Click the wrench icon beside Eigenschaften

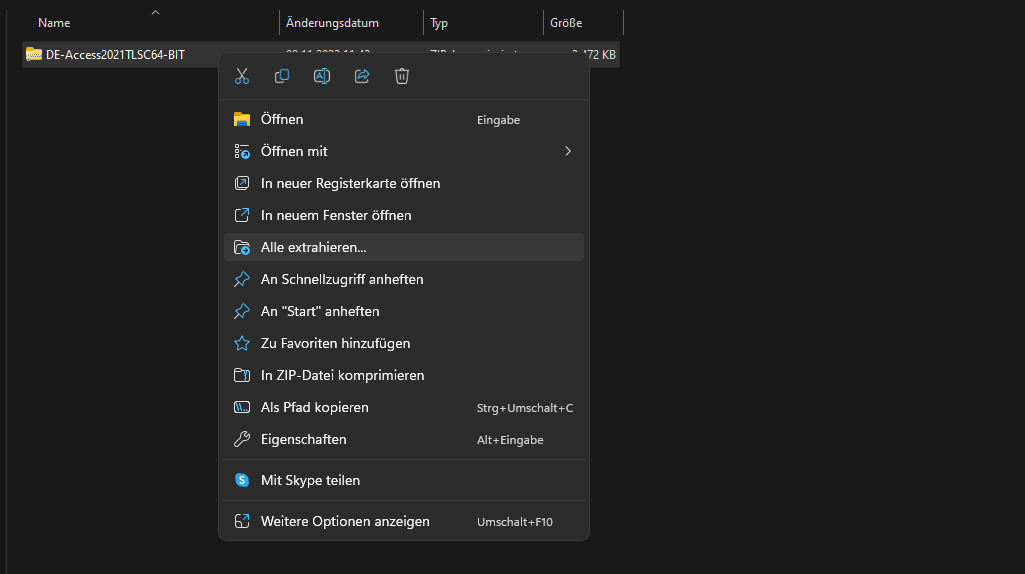pyautogui.click(x=242, y=439)
